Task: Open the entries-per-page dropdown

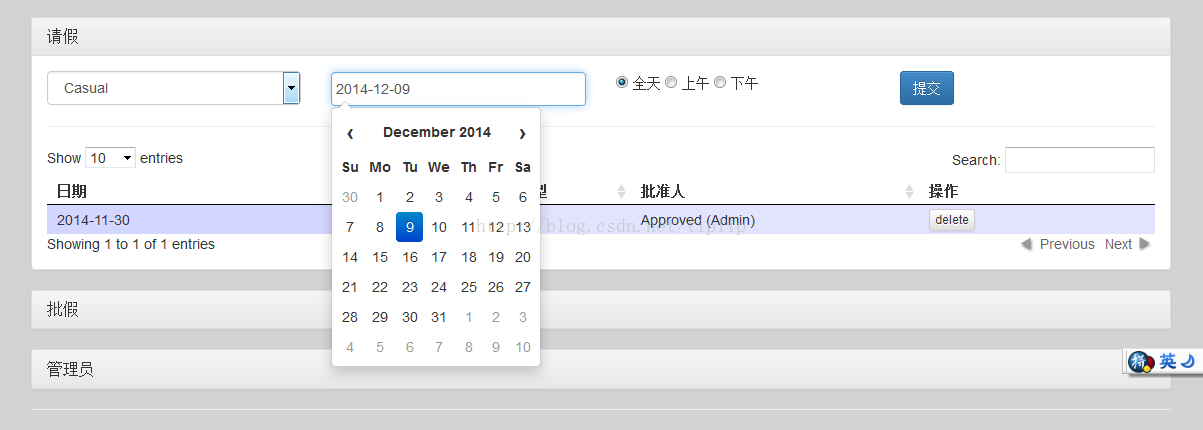Action: tap(111, 158)
